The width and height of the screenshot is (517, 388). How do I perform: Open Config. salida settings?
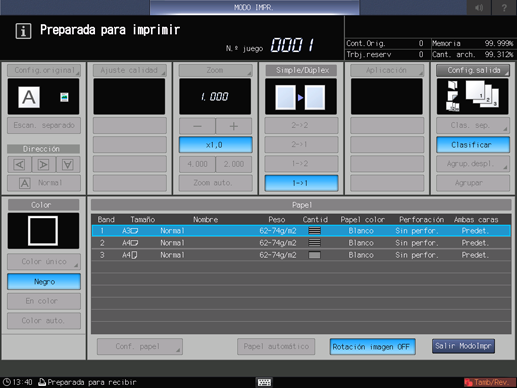point(473,70)
